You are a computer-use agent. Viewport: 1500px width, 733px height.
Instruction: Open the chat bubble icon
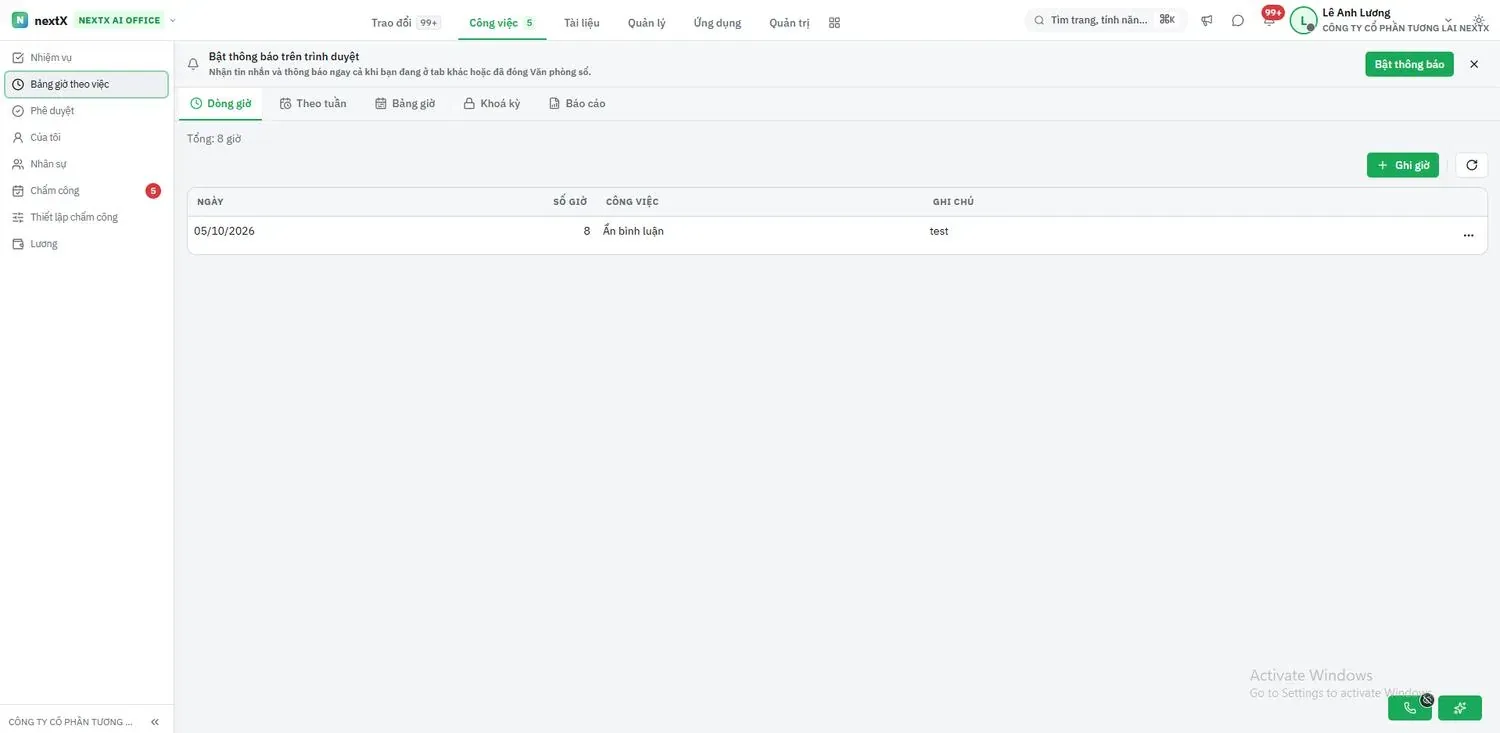pyautogui.click(x=1238, y=21)
